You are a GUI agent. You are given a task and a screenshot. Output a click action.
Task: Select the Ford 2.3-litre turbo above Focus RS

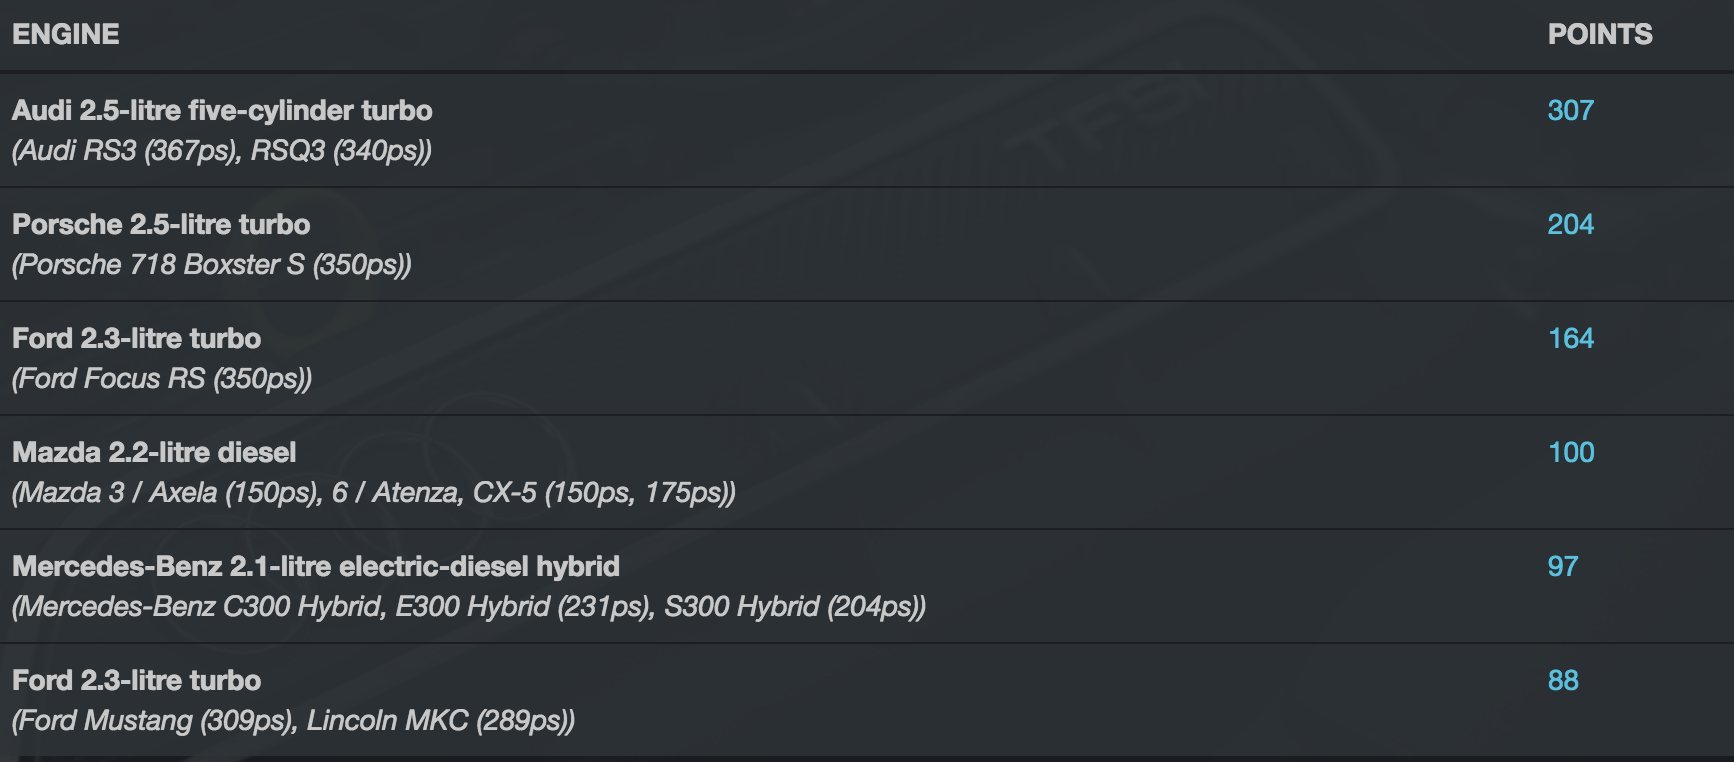point(136,338)
